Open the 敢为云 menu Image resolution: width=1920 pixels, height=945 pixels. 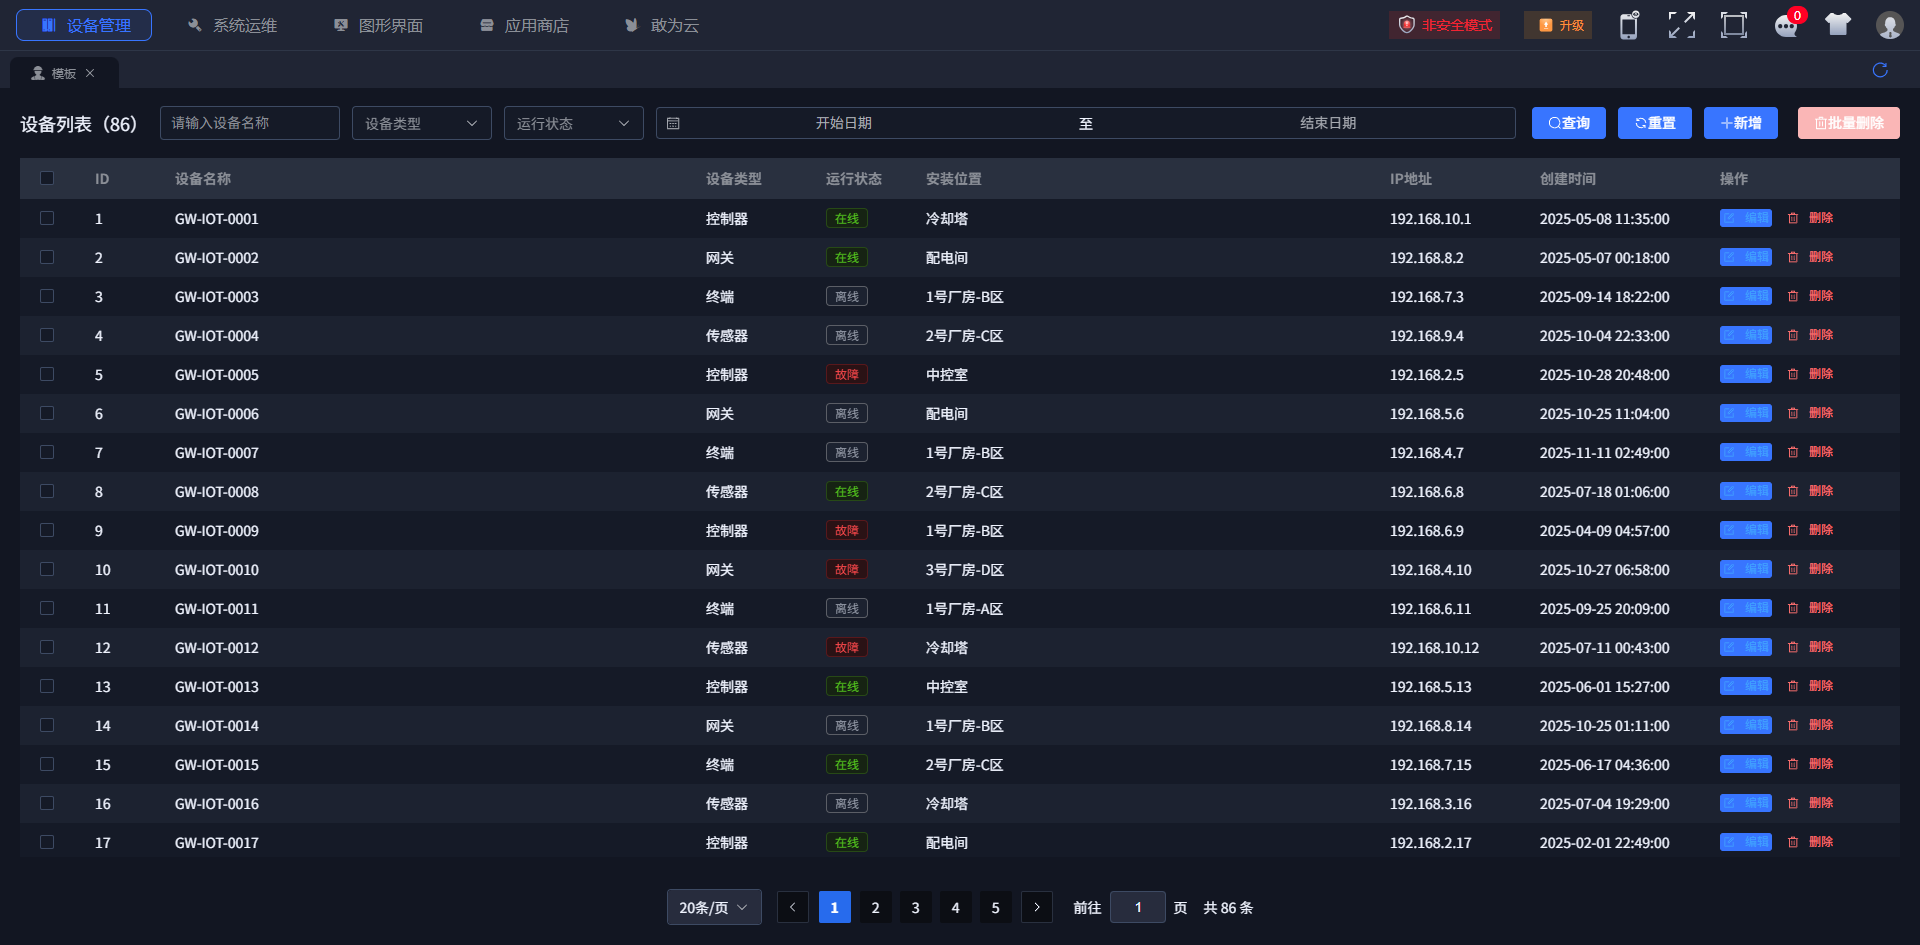pos(662,25)
